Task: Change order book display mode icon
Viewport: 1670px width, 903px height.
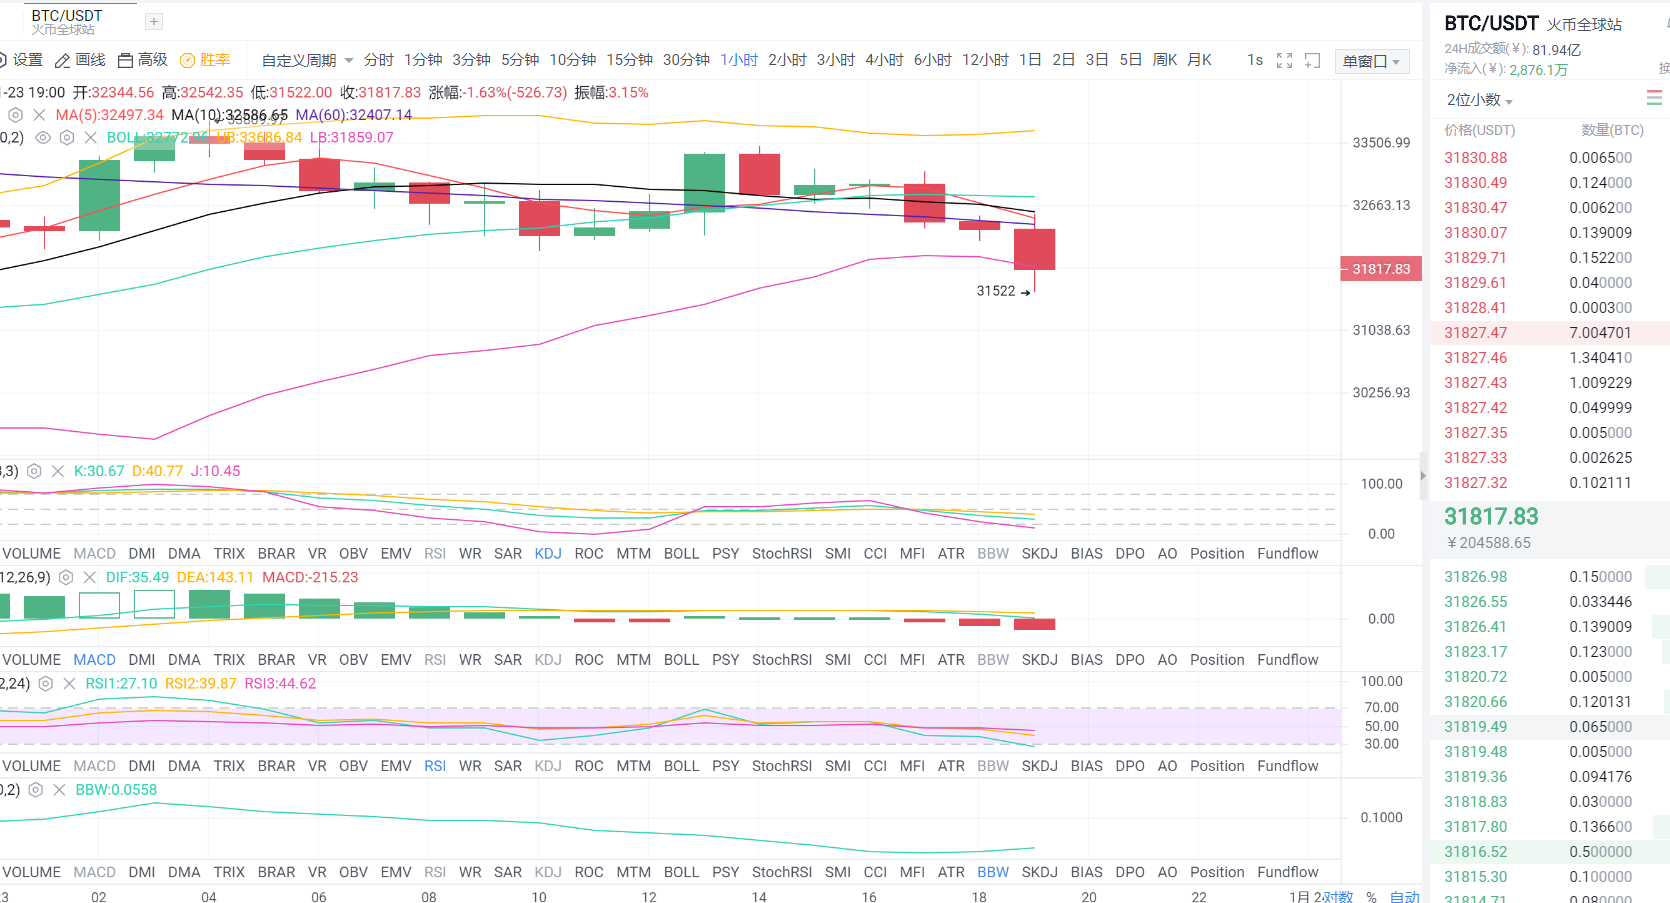Action: (1654, 98)
